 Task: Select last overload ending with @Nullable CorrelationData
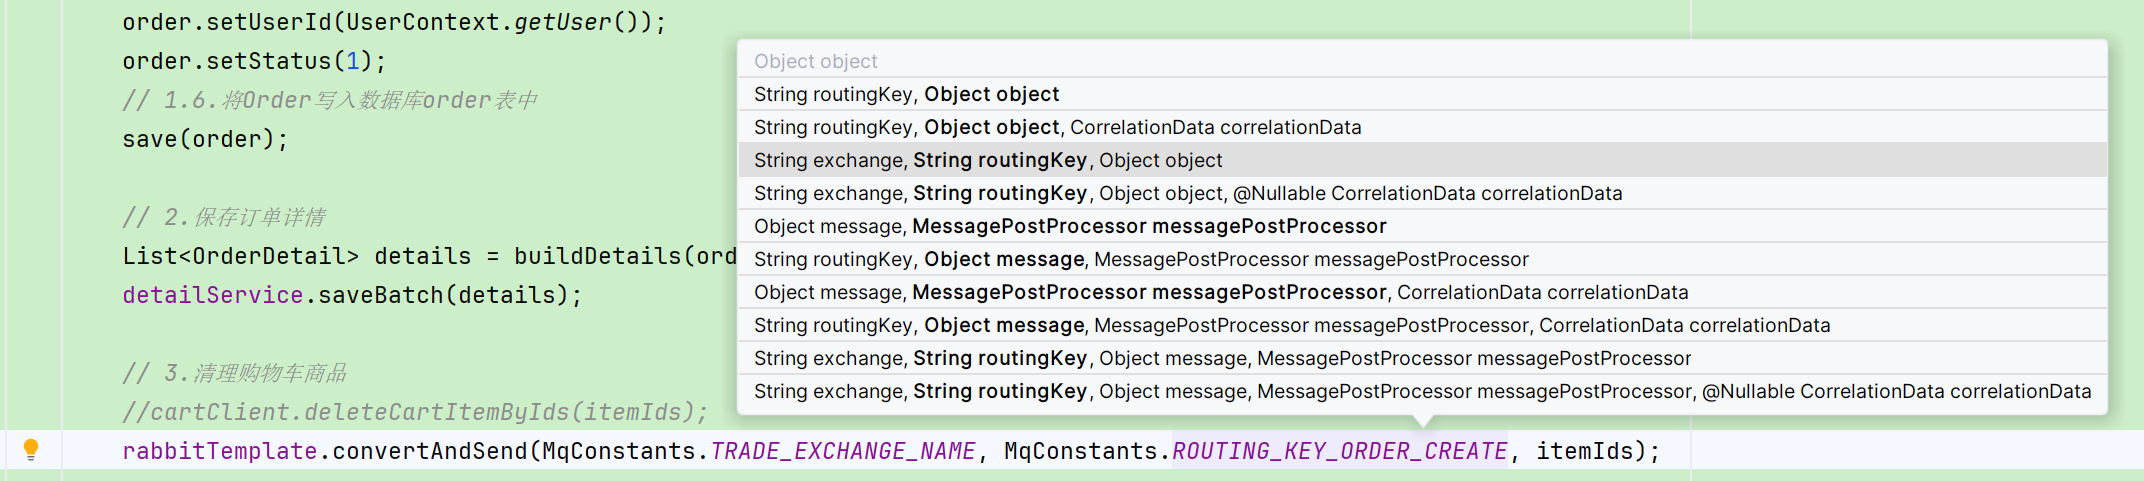coord(1422,391)
